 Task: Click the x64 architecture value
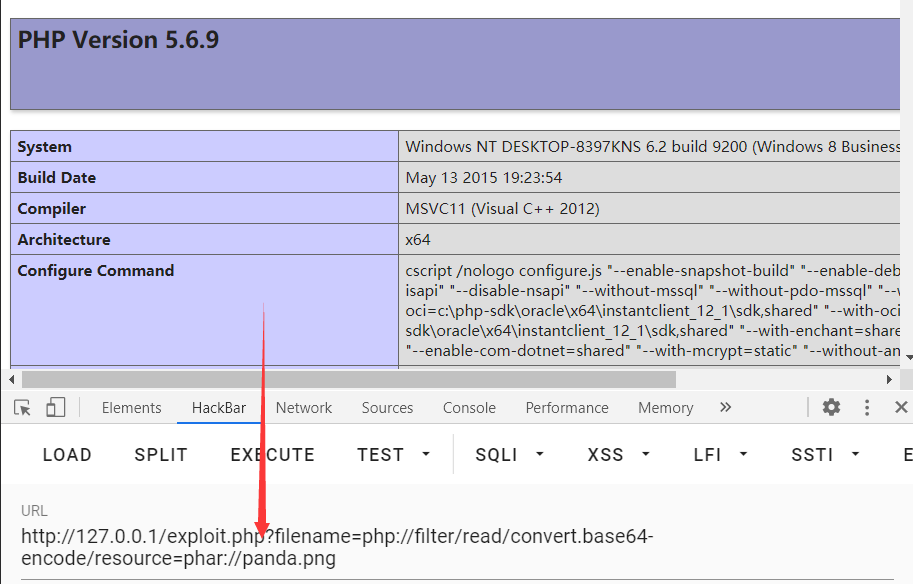click(x=418, y=239)
